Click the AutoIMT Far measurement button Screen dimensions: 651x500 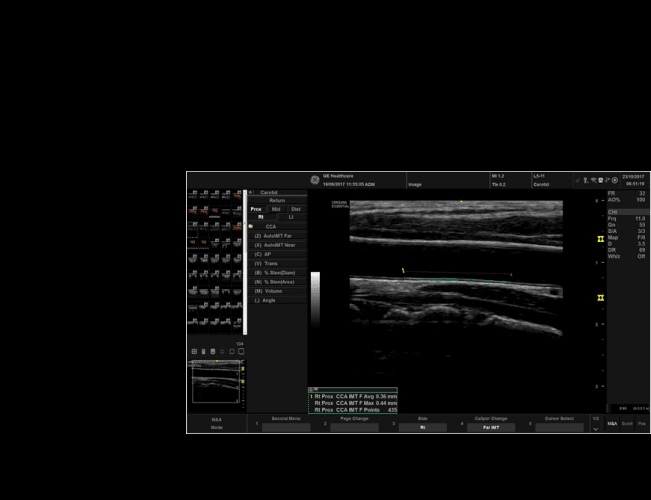277,236
